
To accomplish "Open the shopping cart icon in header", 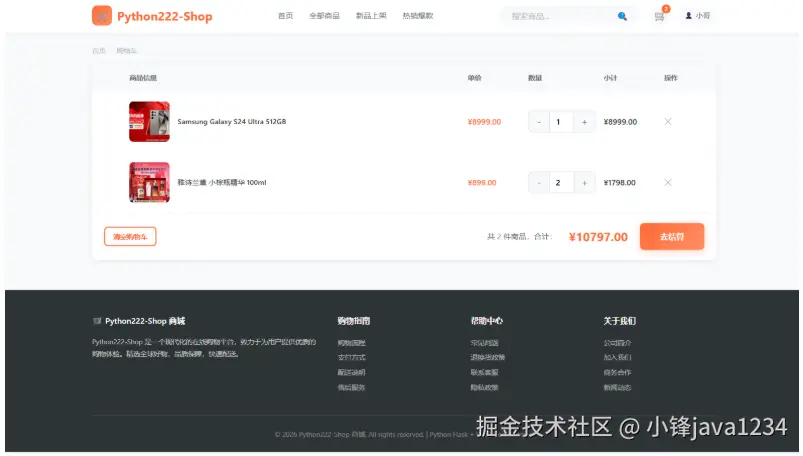I will [x=659, y=17].
